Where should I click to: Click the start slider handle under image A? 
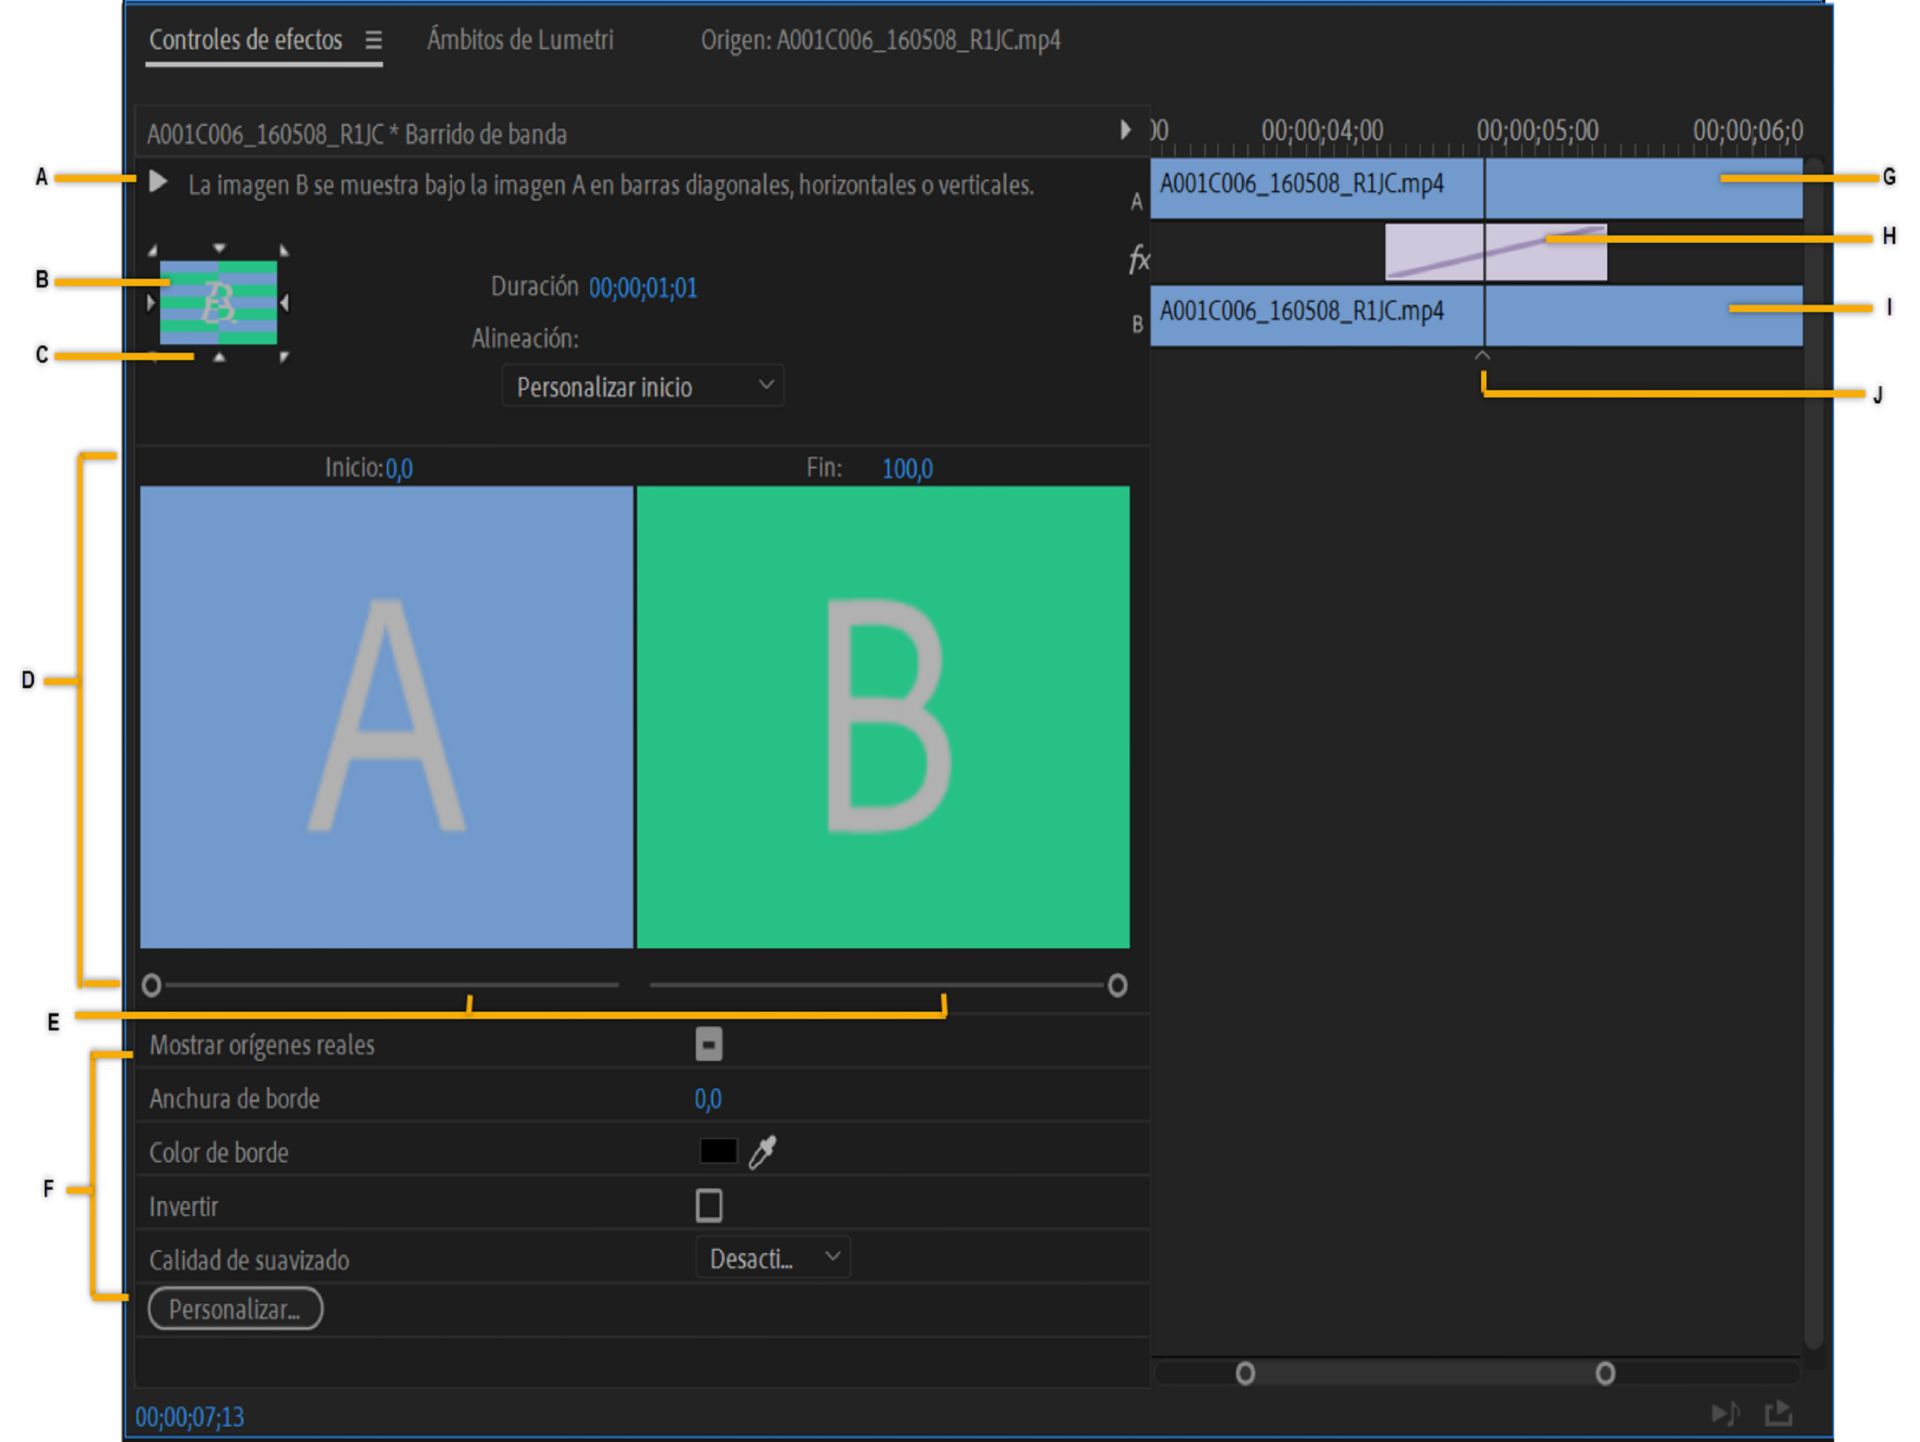coord(152,986)
